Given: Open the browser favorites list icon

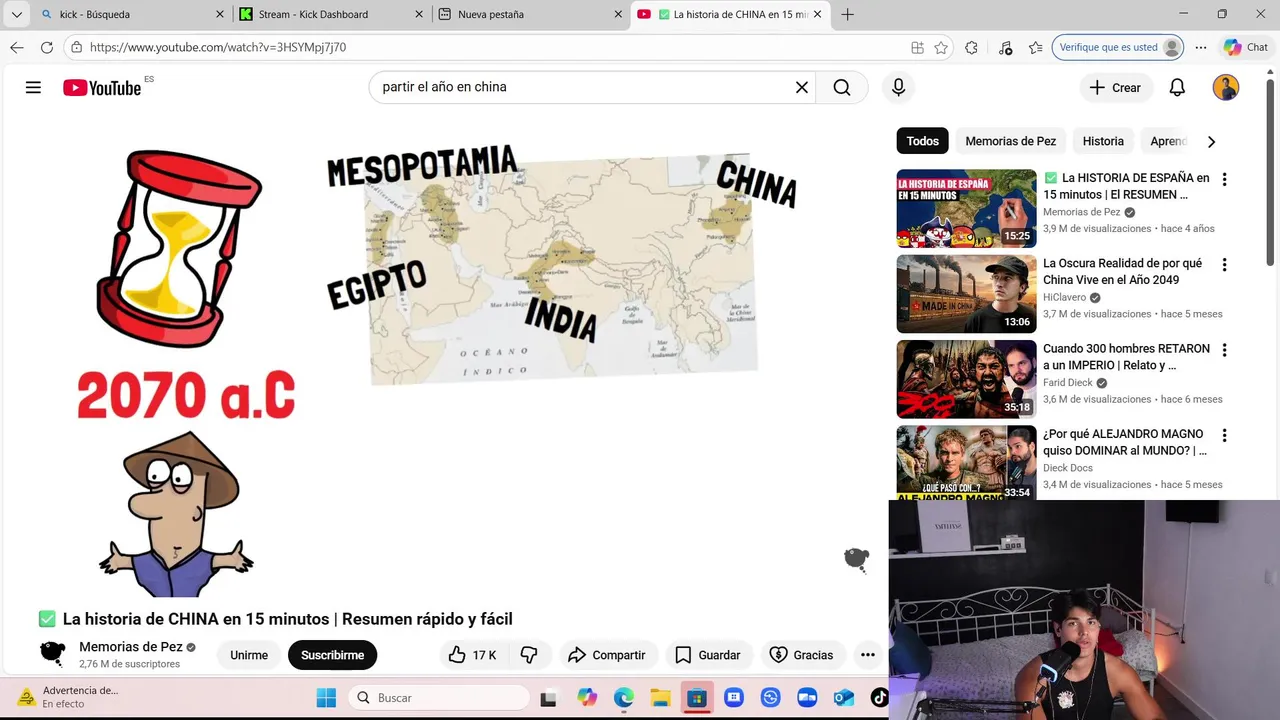Looking at the screenshot, I should coord(1035,47).
